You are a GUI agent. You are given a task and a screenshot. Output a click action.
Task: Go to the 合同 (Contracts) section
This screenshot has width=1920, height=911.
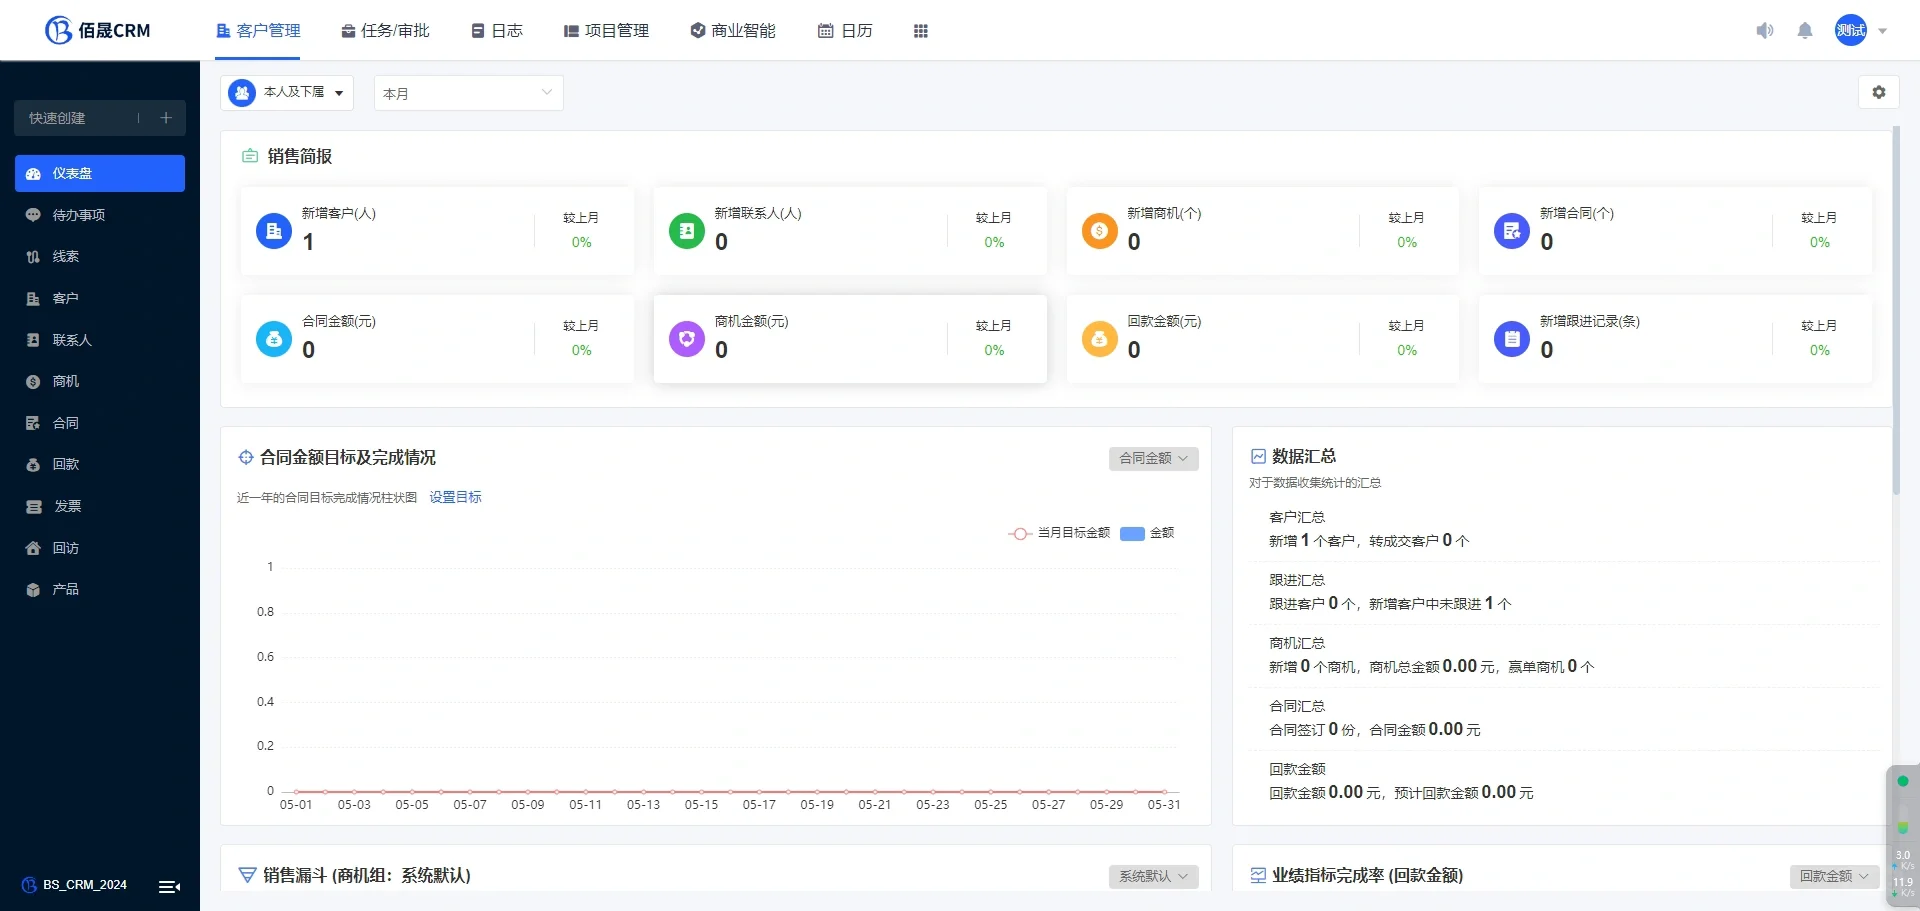66,422
